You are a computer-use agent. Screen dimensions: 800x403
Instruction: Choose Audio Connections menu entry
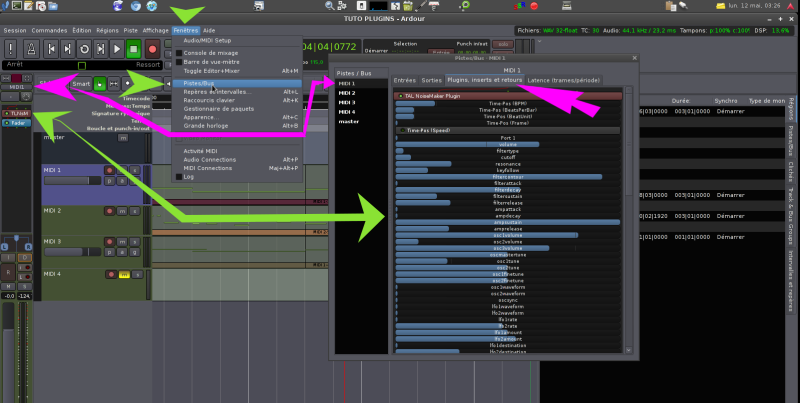(x=237, y=160)
